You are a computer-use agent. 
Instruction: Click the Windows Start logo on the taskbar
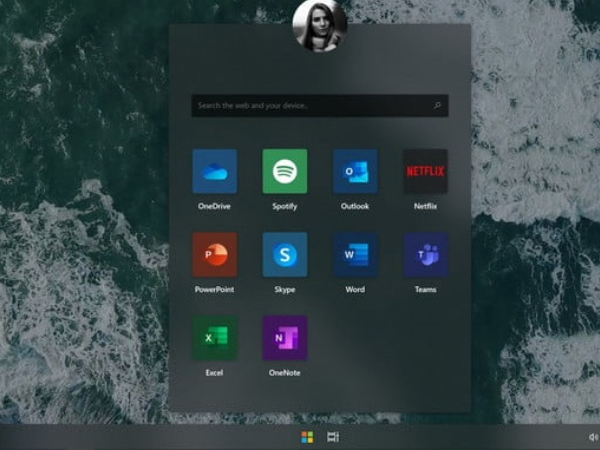(x=307, y=437)
